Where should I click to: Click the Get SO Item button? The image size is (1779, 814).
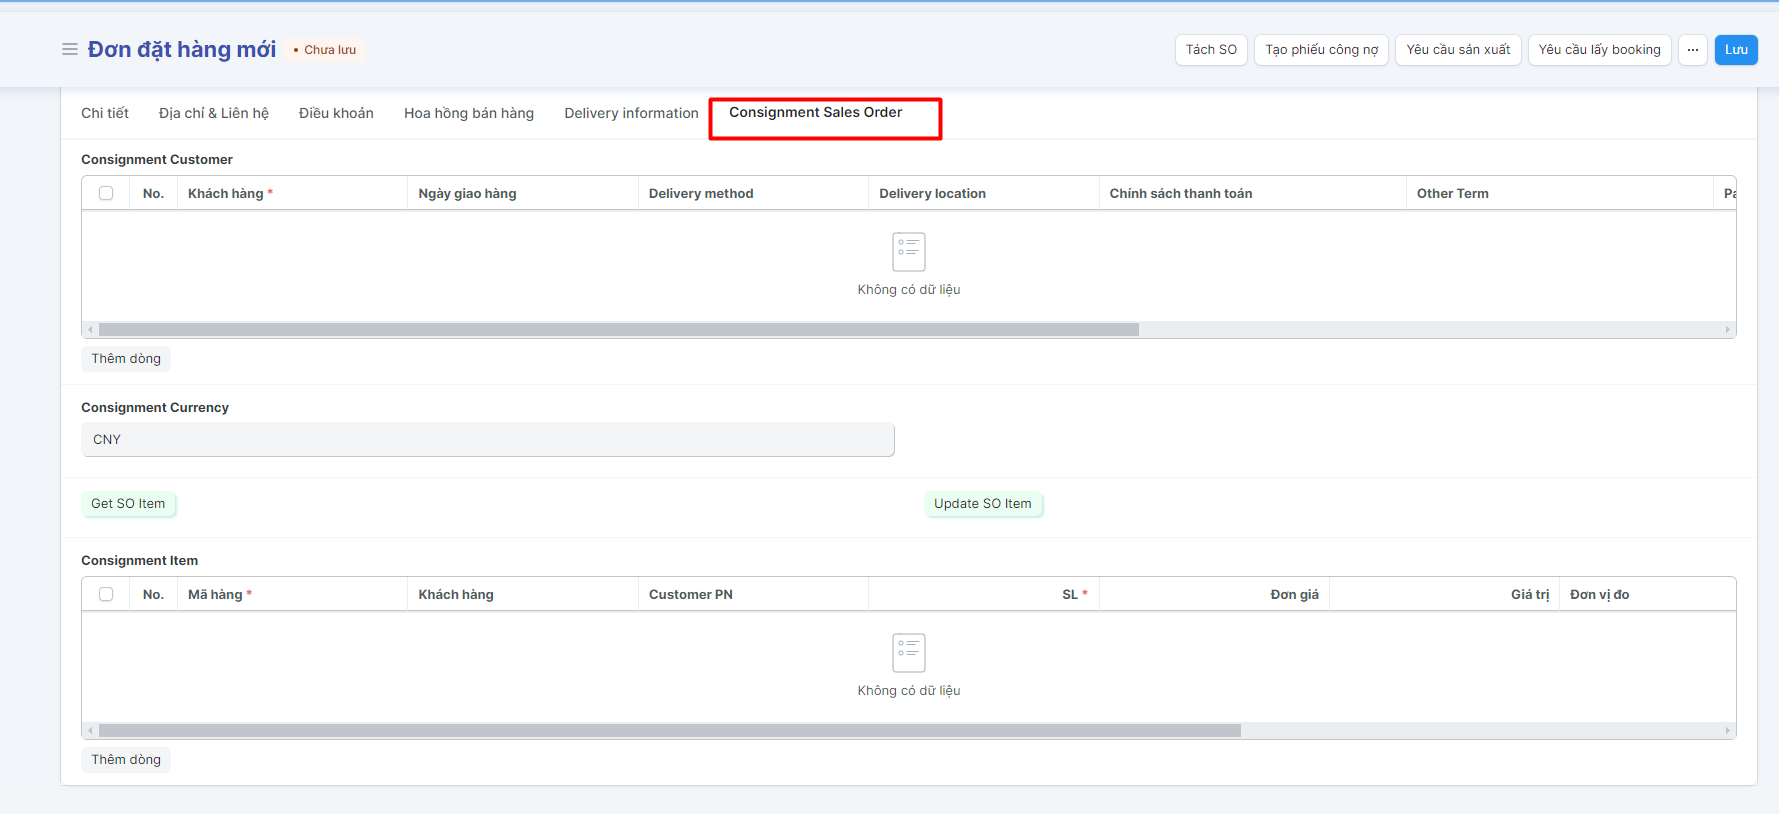click(x=128, y=504)
